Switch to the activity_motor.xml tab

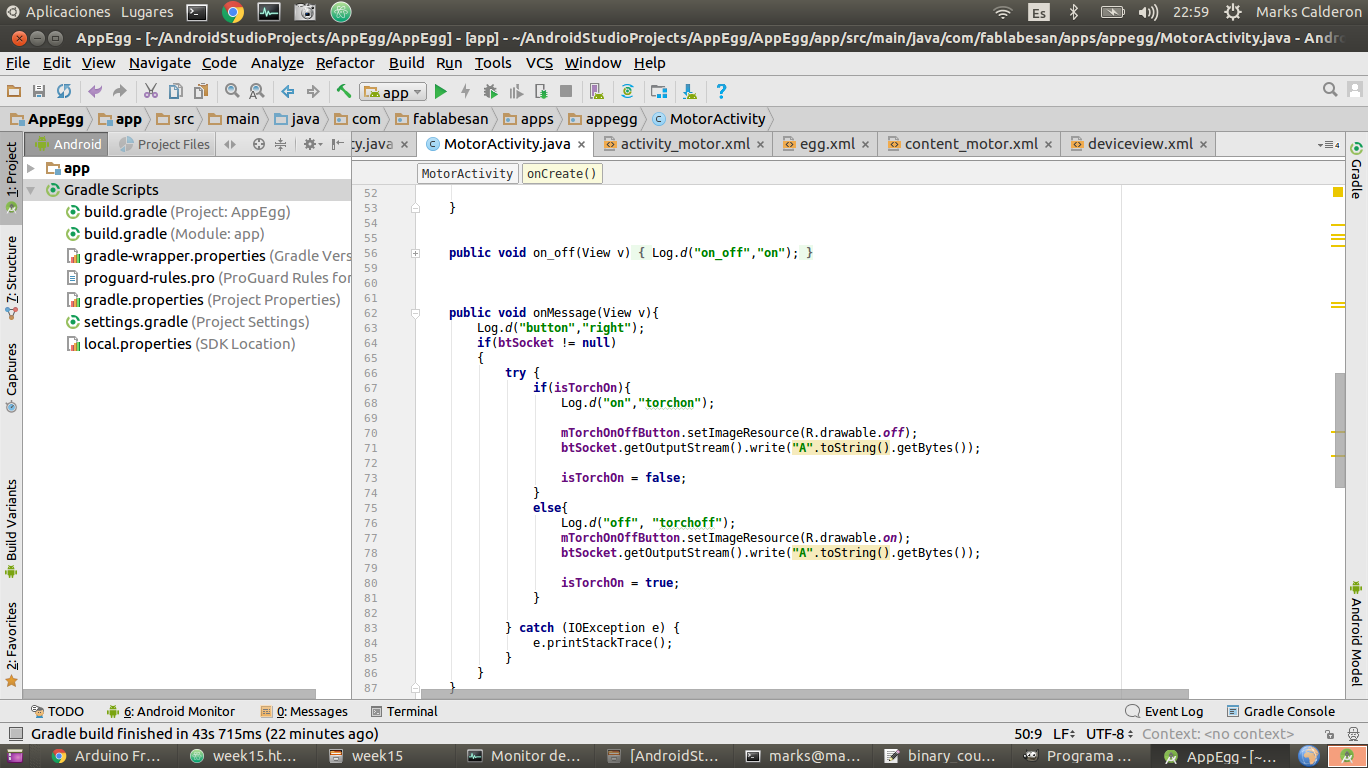[684, 144]
